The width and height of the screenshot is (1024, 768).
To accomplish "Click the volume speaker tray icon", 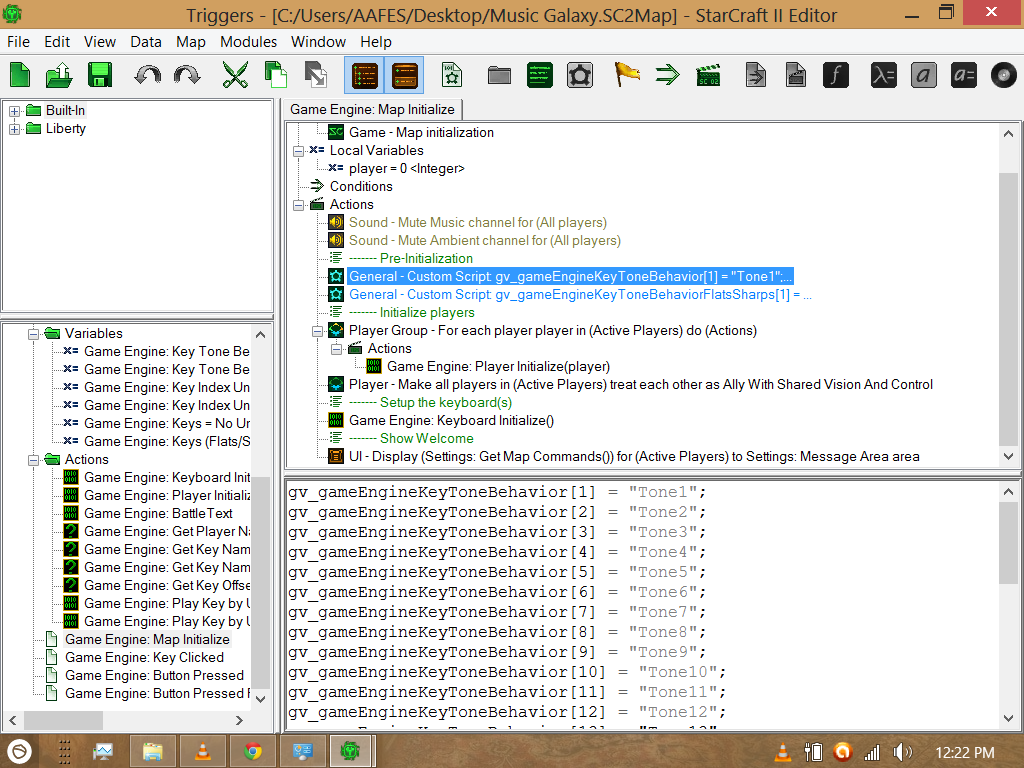I will pyautogui.click(x=902, y=752).
